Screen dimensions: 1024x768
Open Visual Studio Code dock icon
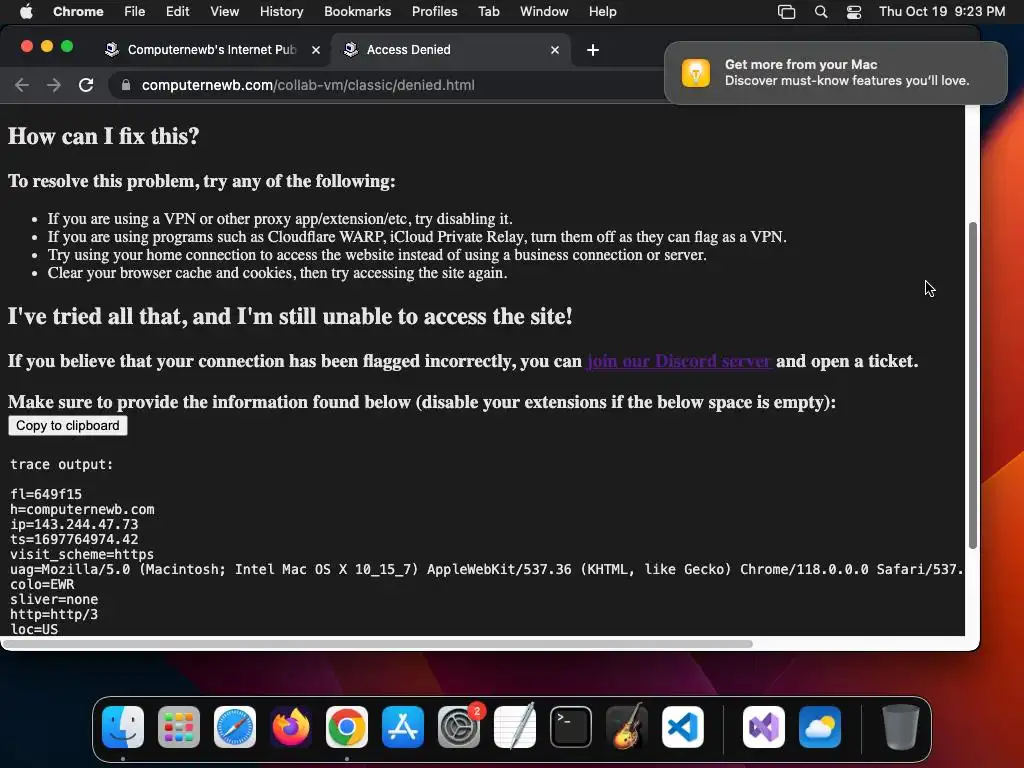tap(682, 726)
